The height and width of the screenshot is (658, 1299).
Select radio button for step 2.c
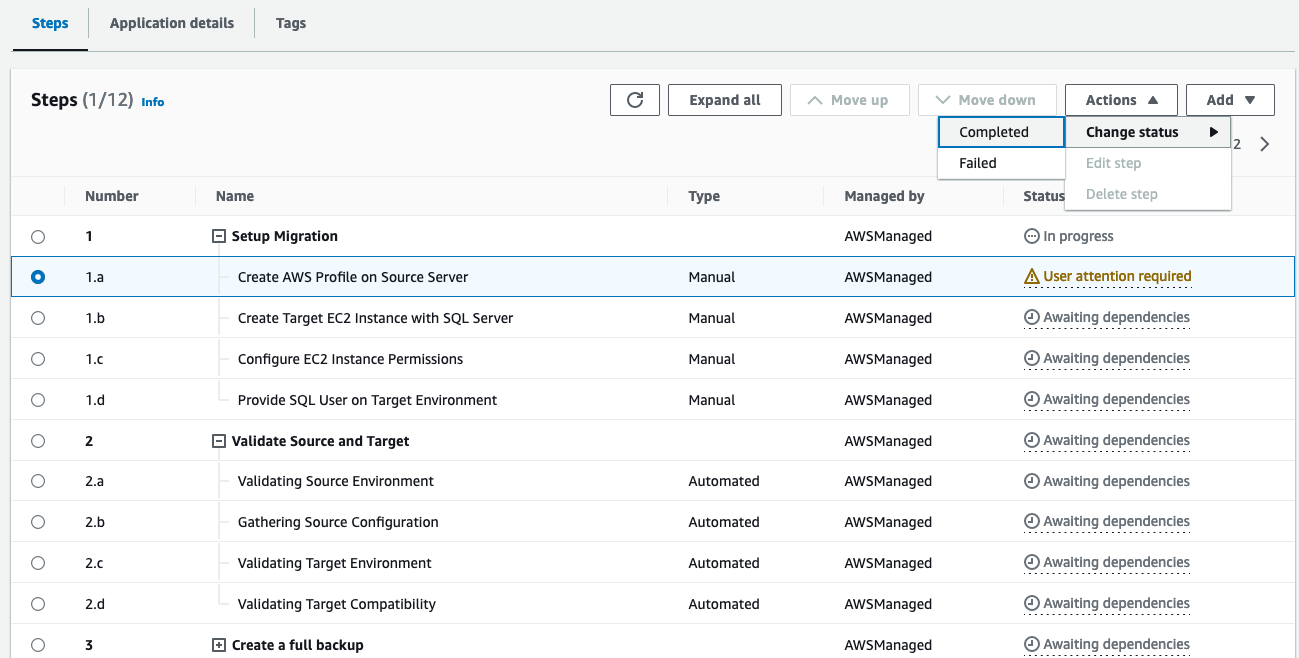click(38, 563)
